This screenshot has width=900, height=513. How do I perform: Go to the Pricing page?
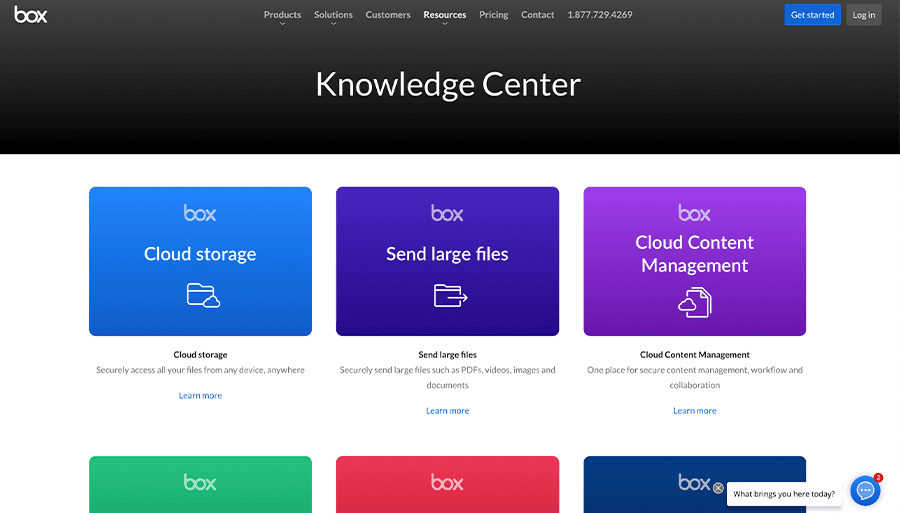click(494, 15)
